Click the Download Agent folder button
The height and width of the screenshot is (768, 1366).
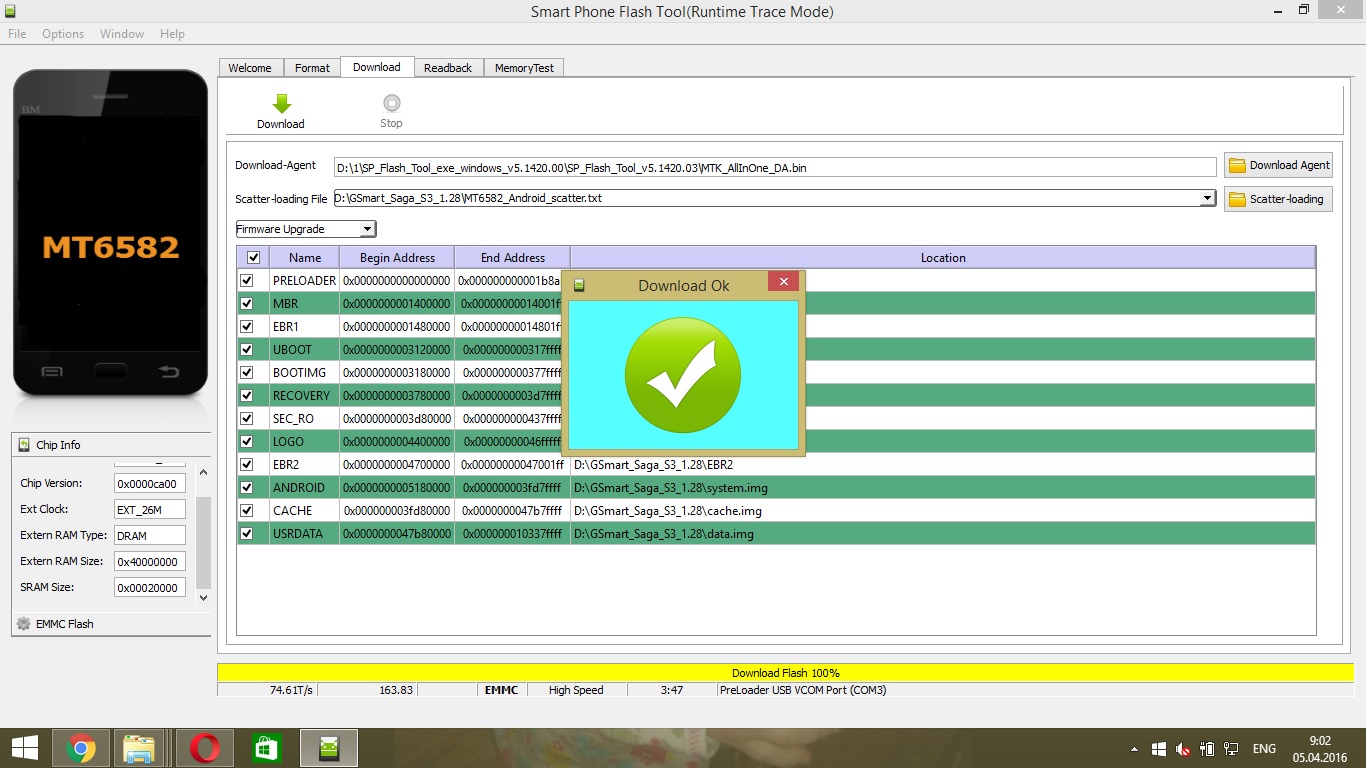coord(1278,165)
